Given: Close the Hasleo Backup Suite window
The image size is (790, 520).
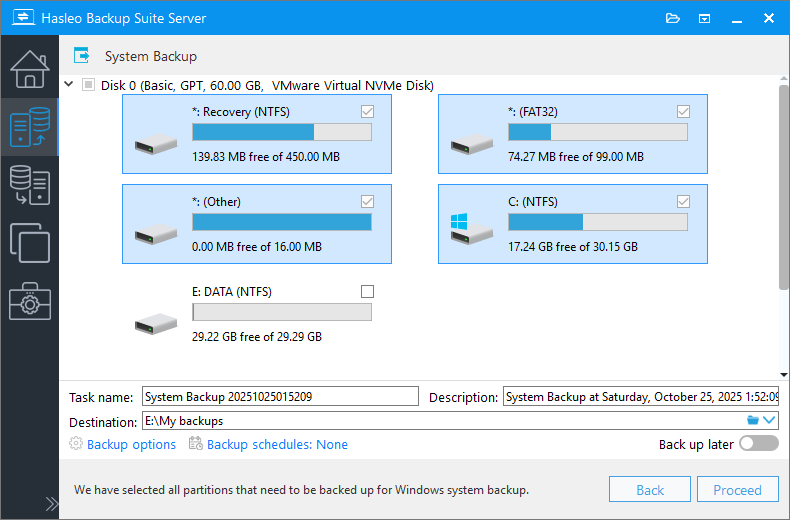Looking at the screenshot, I should pyautogui.click(x=768, y=18).
